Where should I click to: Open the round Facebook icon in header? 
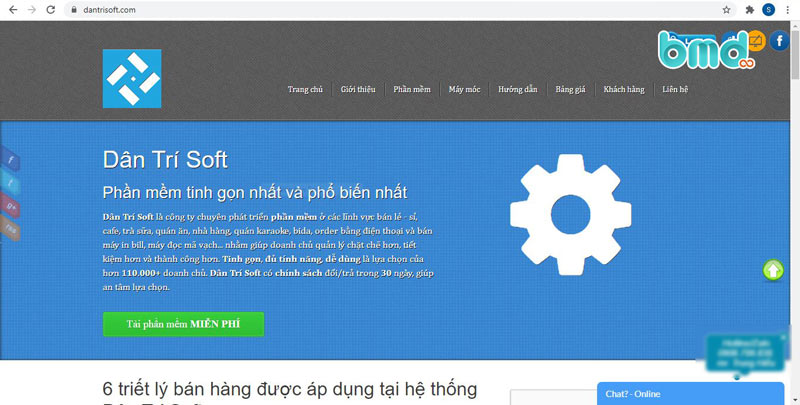pyautogui.click(x=779, y=41)
